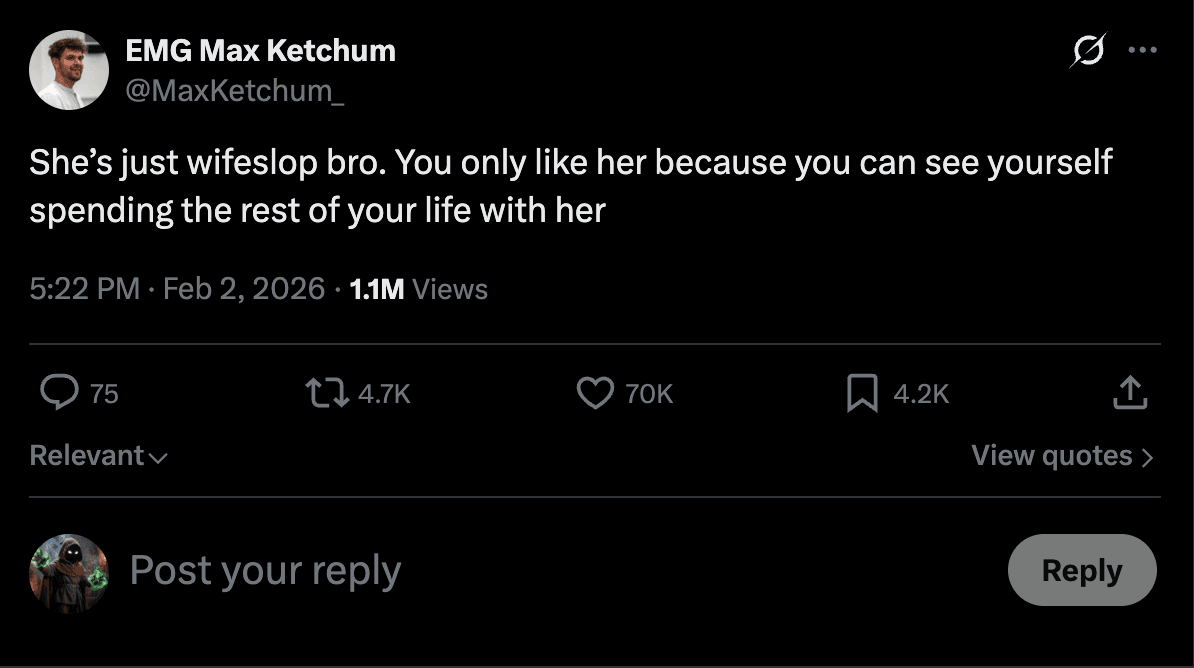
Task: Toggle the like state off the heart
Action: click(x=594, y=394)
